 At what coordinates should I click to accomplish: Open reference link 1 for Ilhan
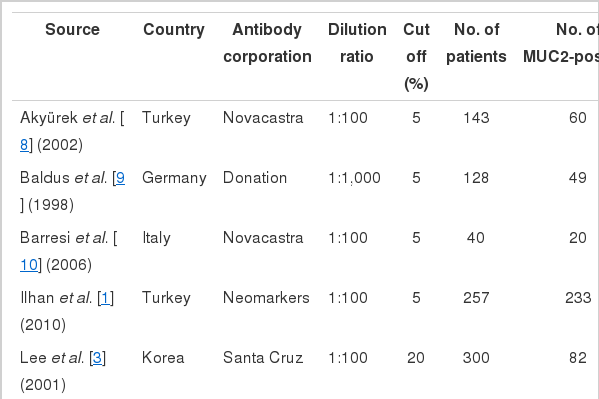click(105, 298)
